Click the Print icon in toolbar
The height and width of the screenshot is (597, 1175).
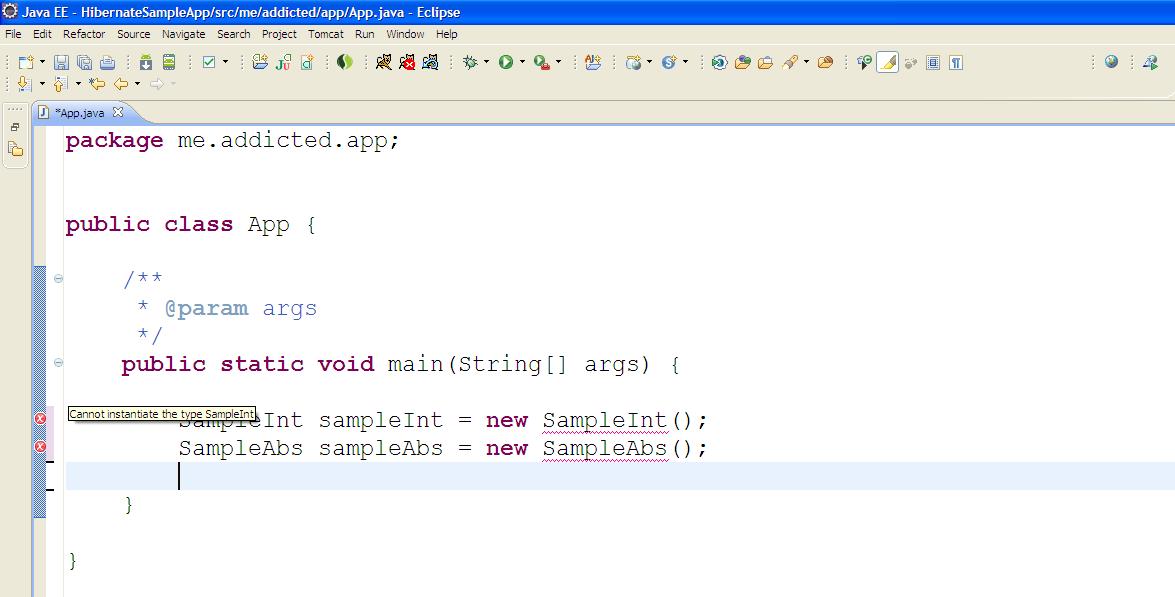108,63
